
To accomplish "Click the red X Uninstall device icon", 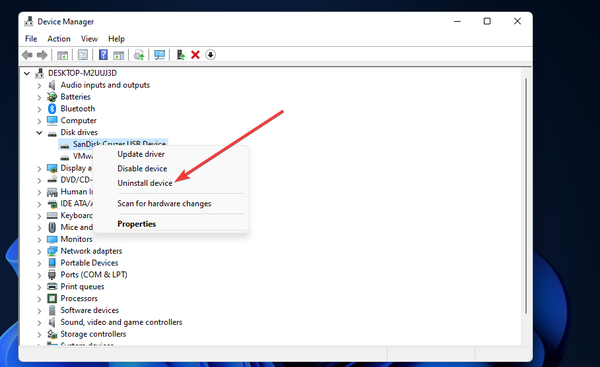I will 195,55.
